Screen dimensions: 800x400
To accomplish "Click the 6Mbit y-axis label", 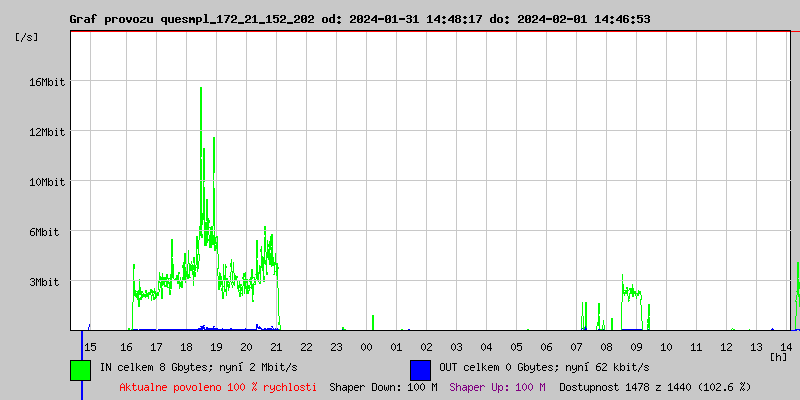I will coord(44,232).
